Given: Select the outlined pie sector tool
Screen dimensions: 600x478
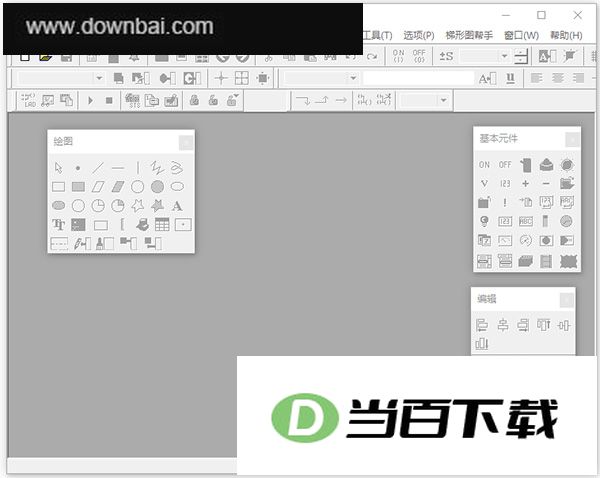Looking at the screenshot, I should click(98, 206).
